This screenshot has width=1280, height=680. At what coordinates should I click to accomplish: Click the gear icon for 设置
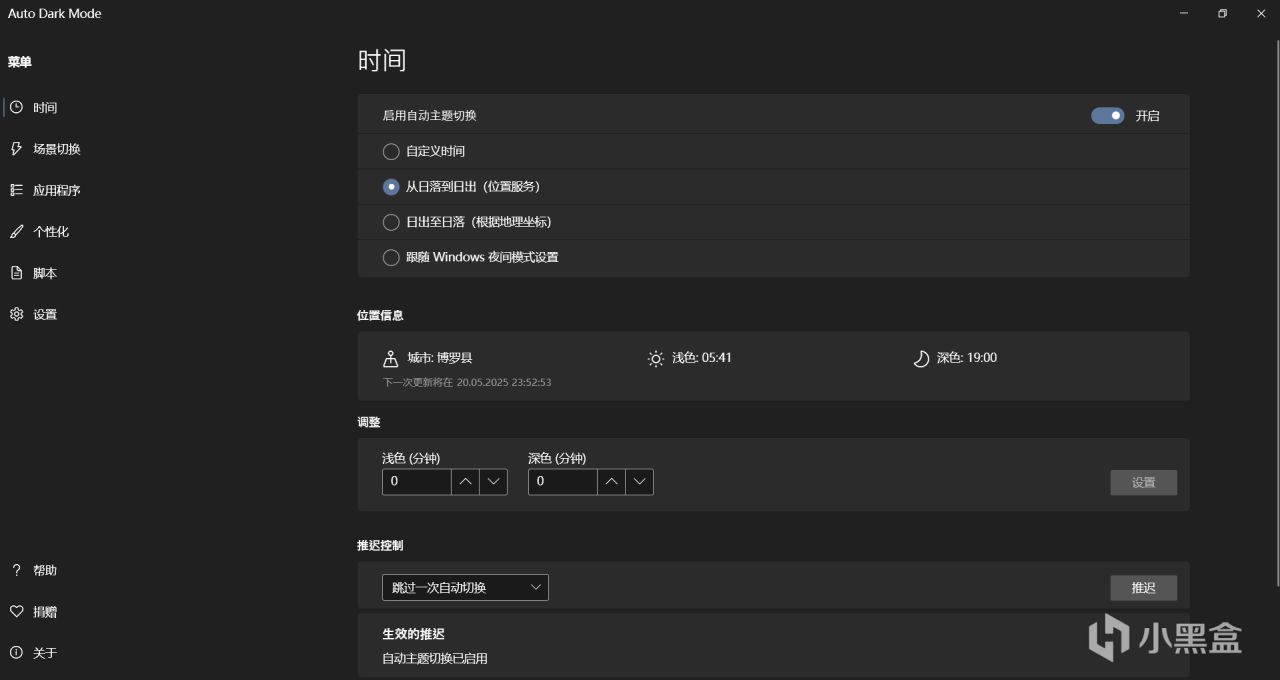(16, 314)
